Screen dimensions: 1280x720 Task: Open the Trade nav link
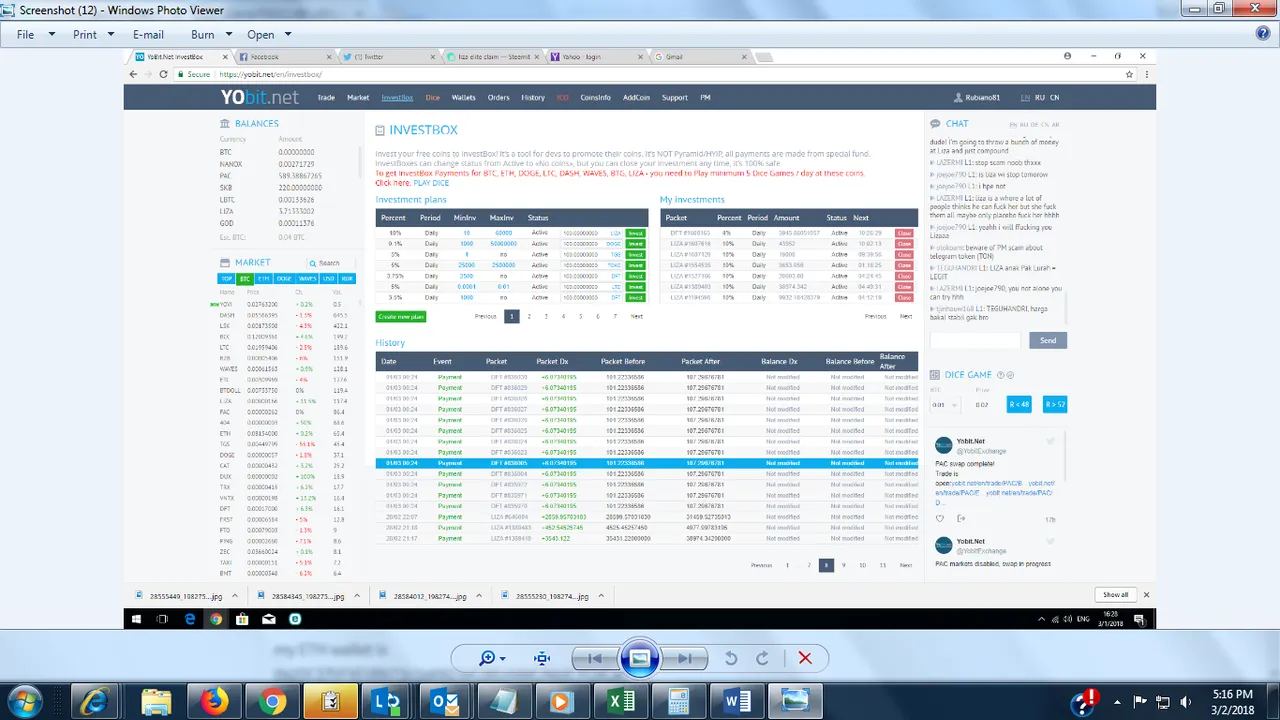pos(326,98)
